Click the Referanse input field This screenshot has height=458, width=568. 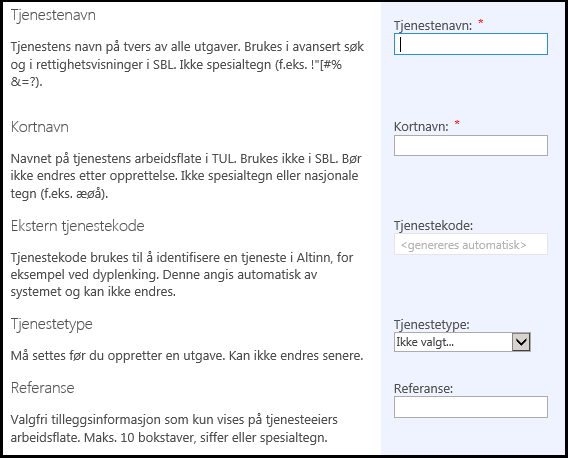[471, 407]
